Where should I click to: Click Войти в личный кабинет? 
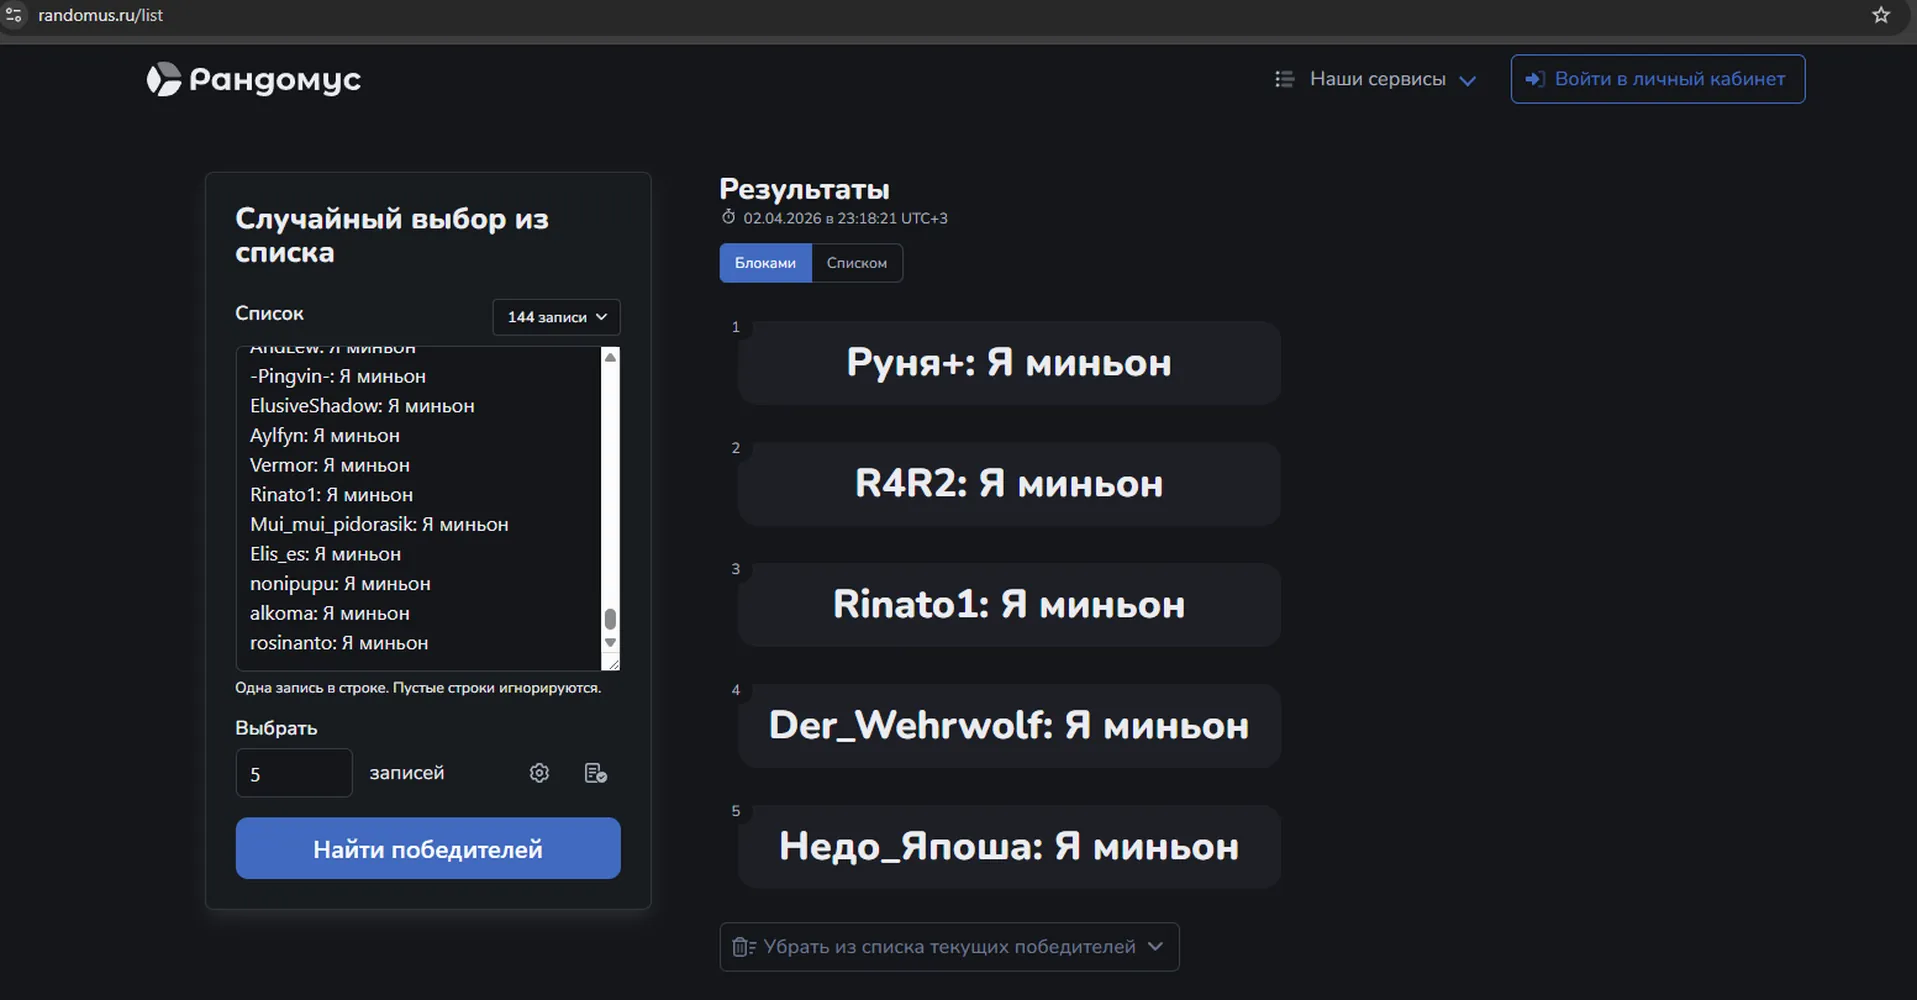tap(1658, 79)
